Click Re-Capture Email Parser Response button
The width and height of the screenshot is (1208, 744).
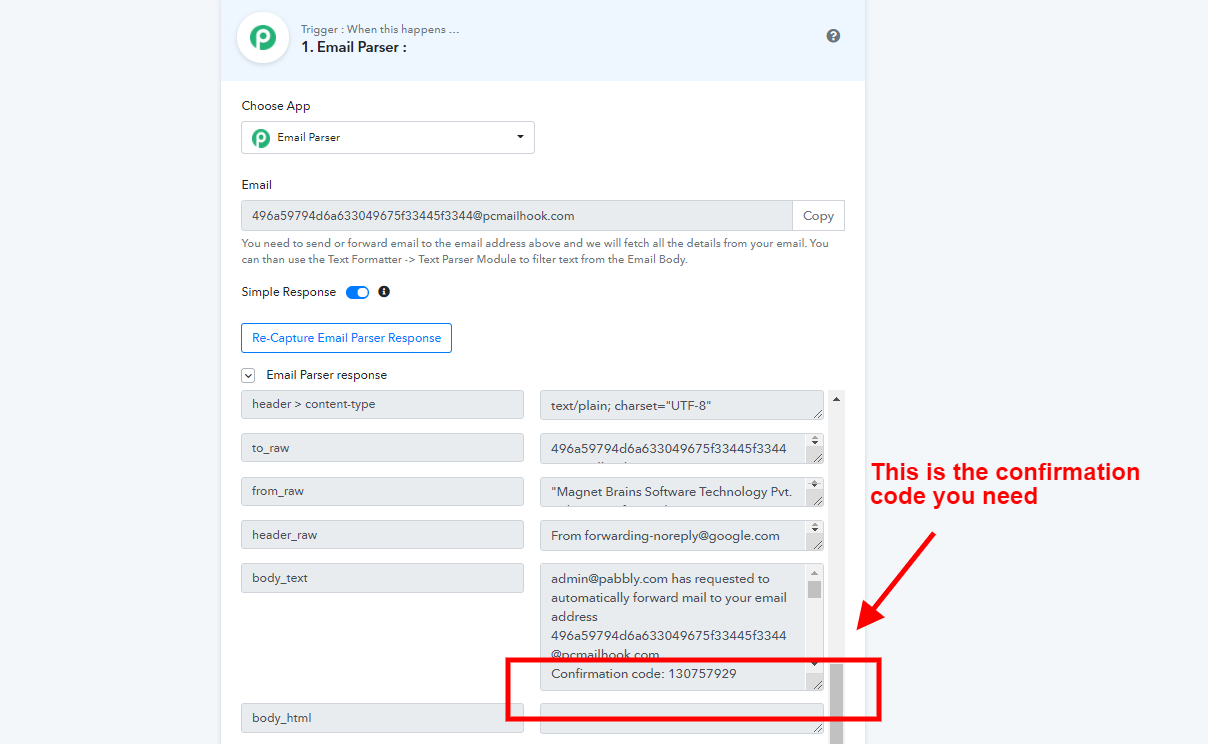346,338
